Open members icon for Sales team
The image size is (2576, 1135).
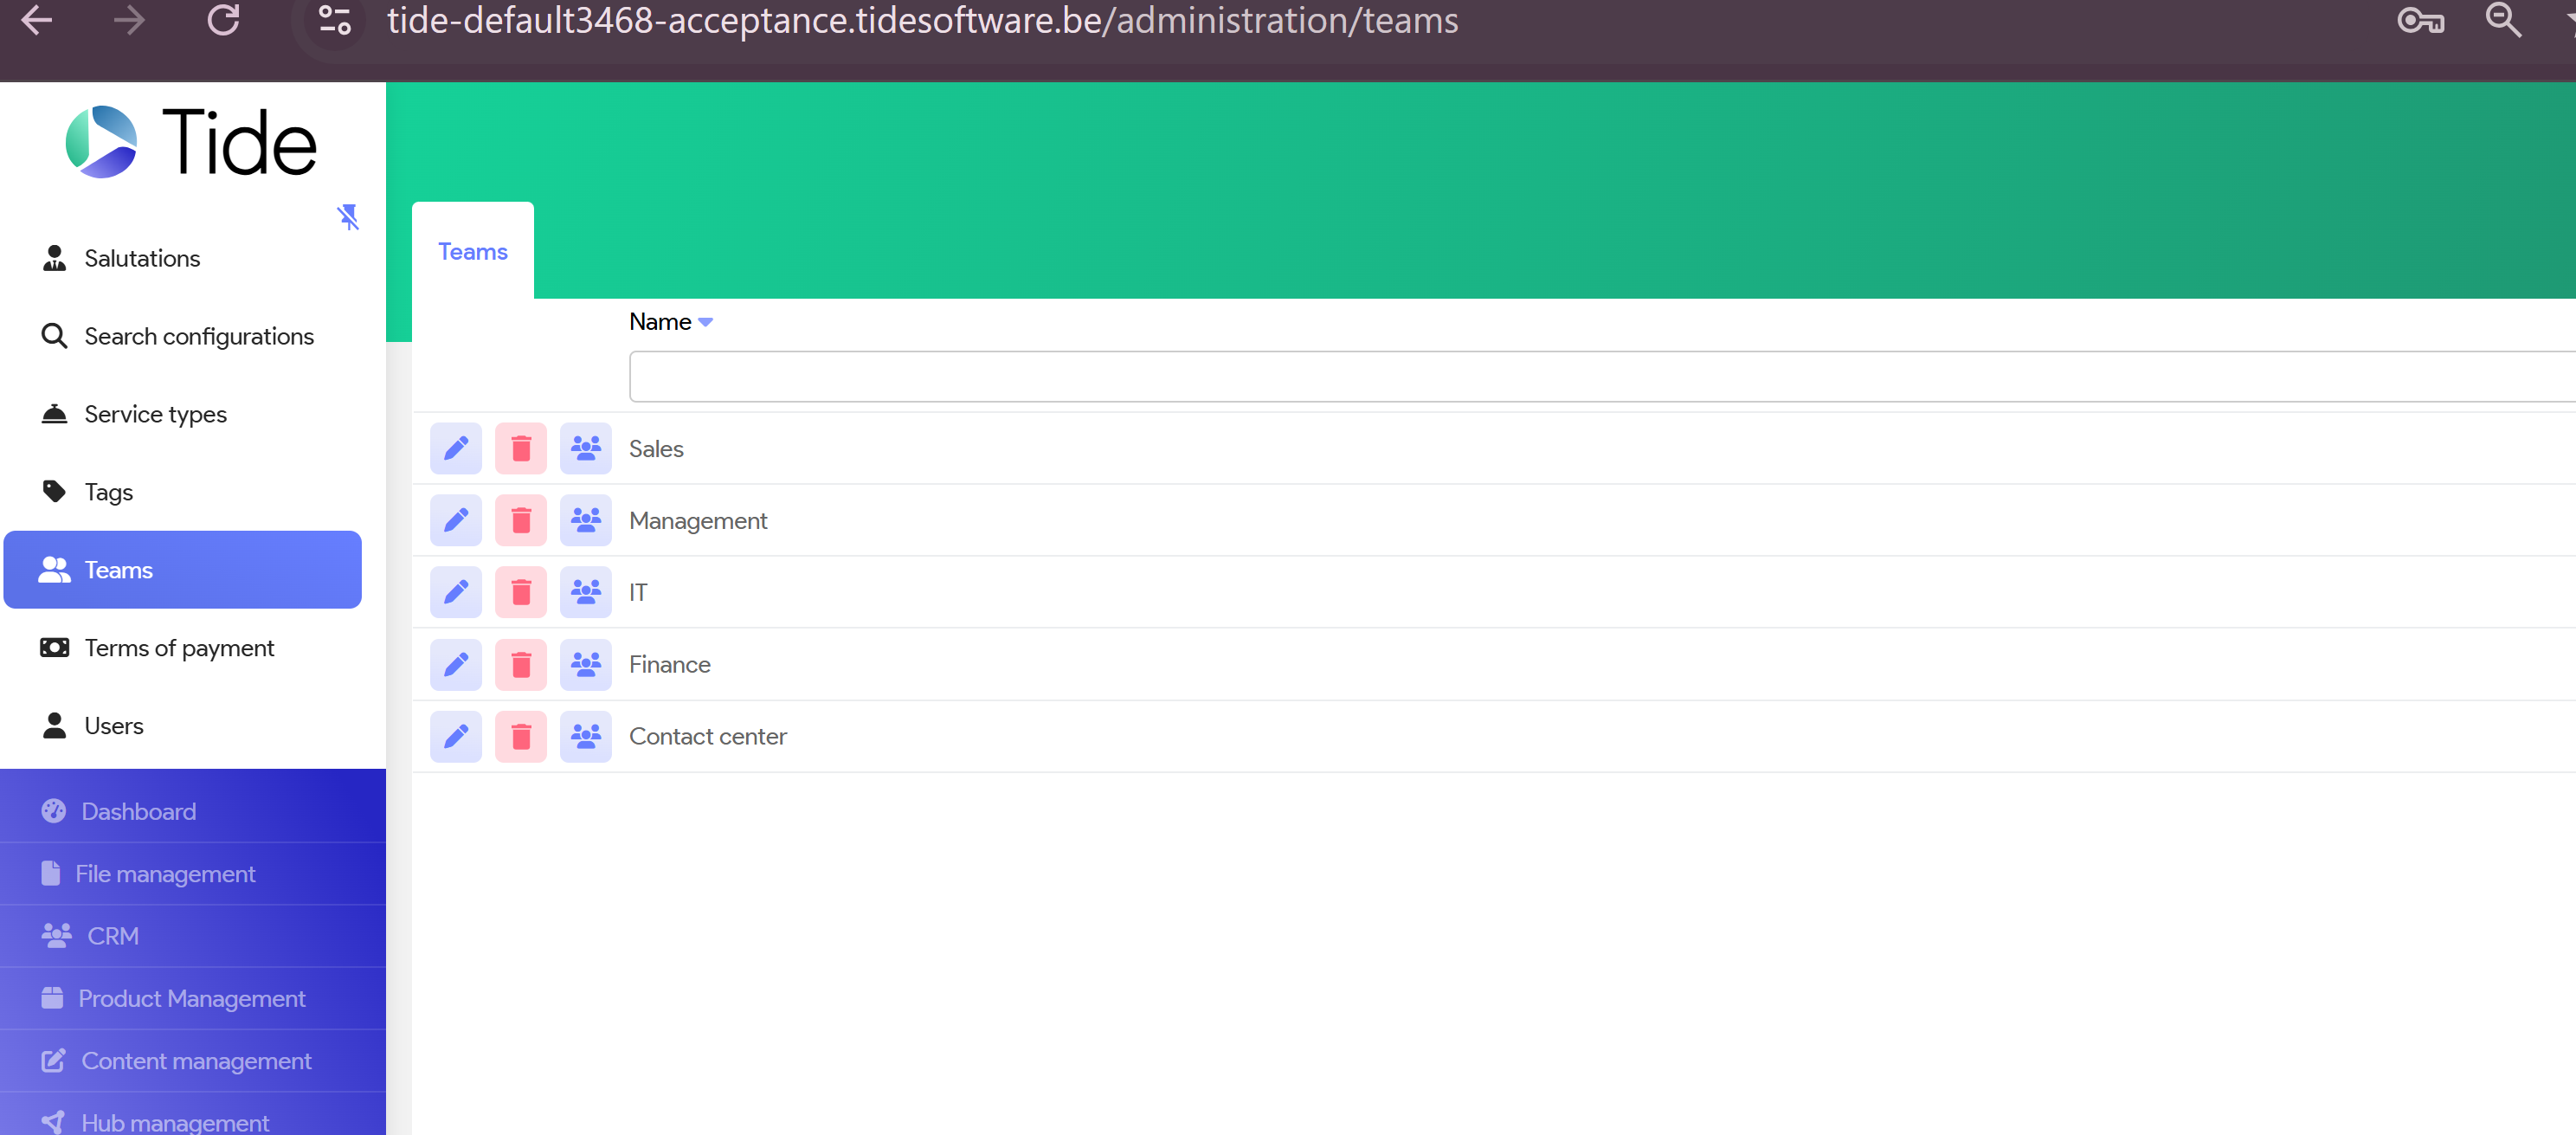(586, 448)
